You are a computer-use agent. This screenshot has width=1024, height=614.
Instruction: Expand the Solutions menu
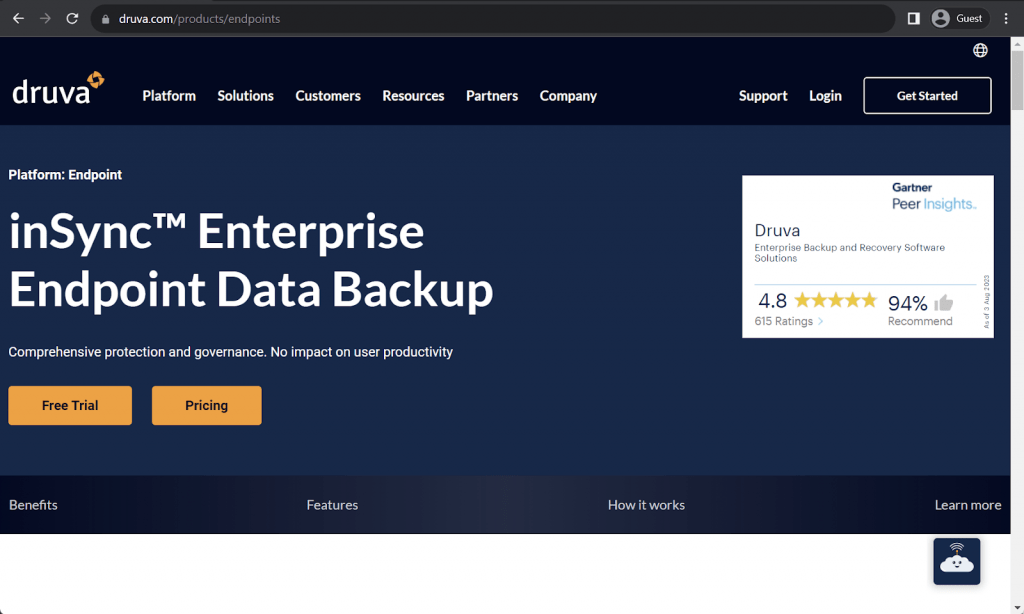pos(245,96)
